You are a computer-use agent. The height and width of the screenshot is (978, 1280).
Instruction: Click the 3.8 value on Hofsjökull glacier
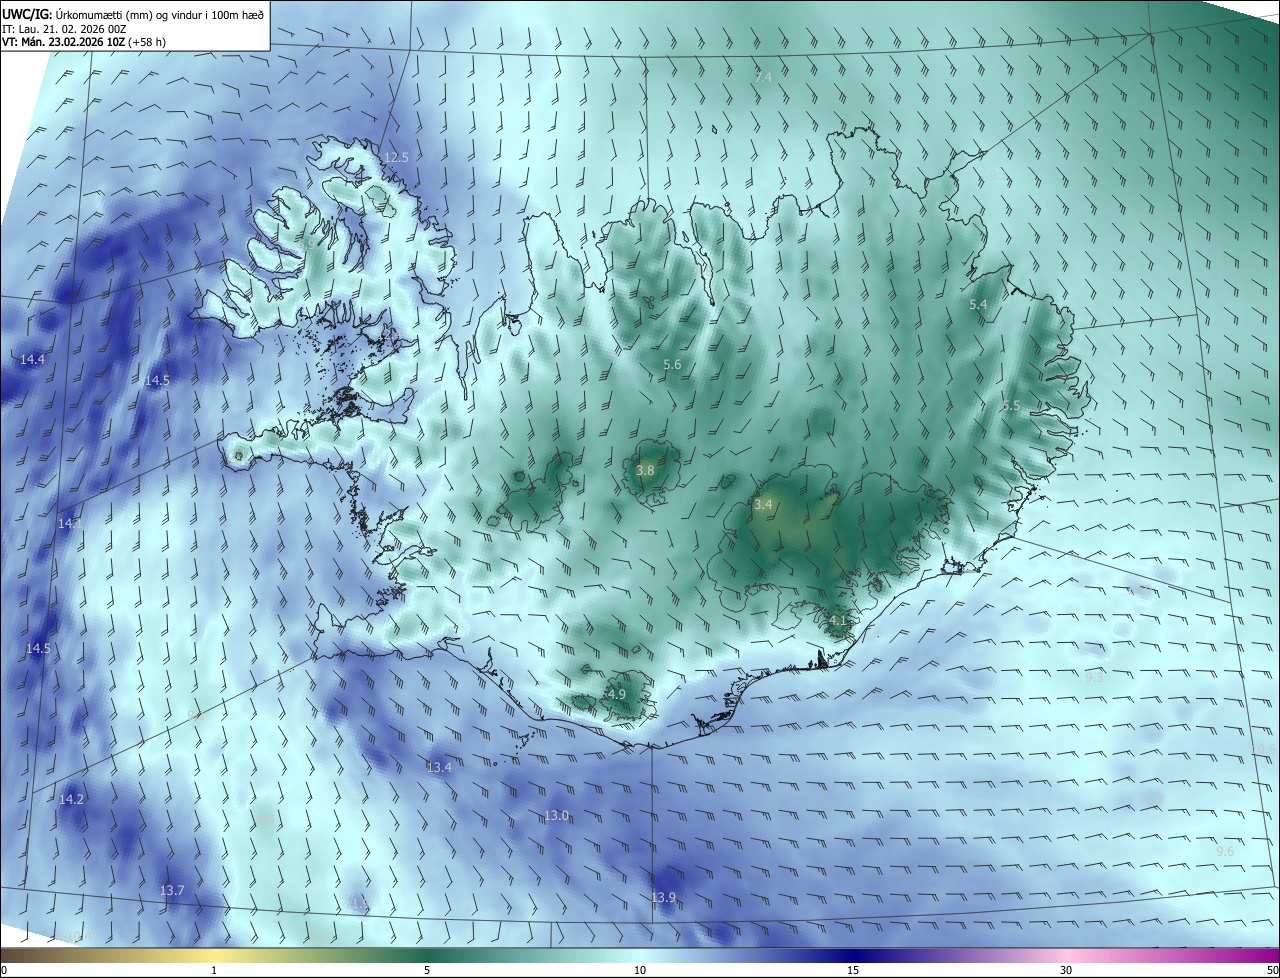coord(645,470)
